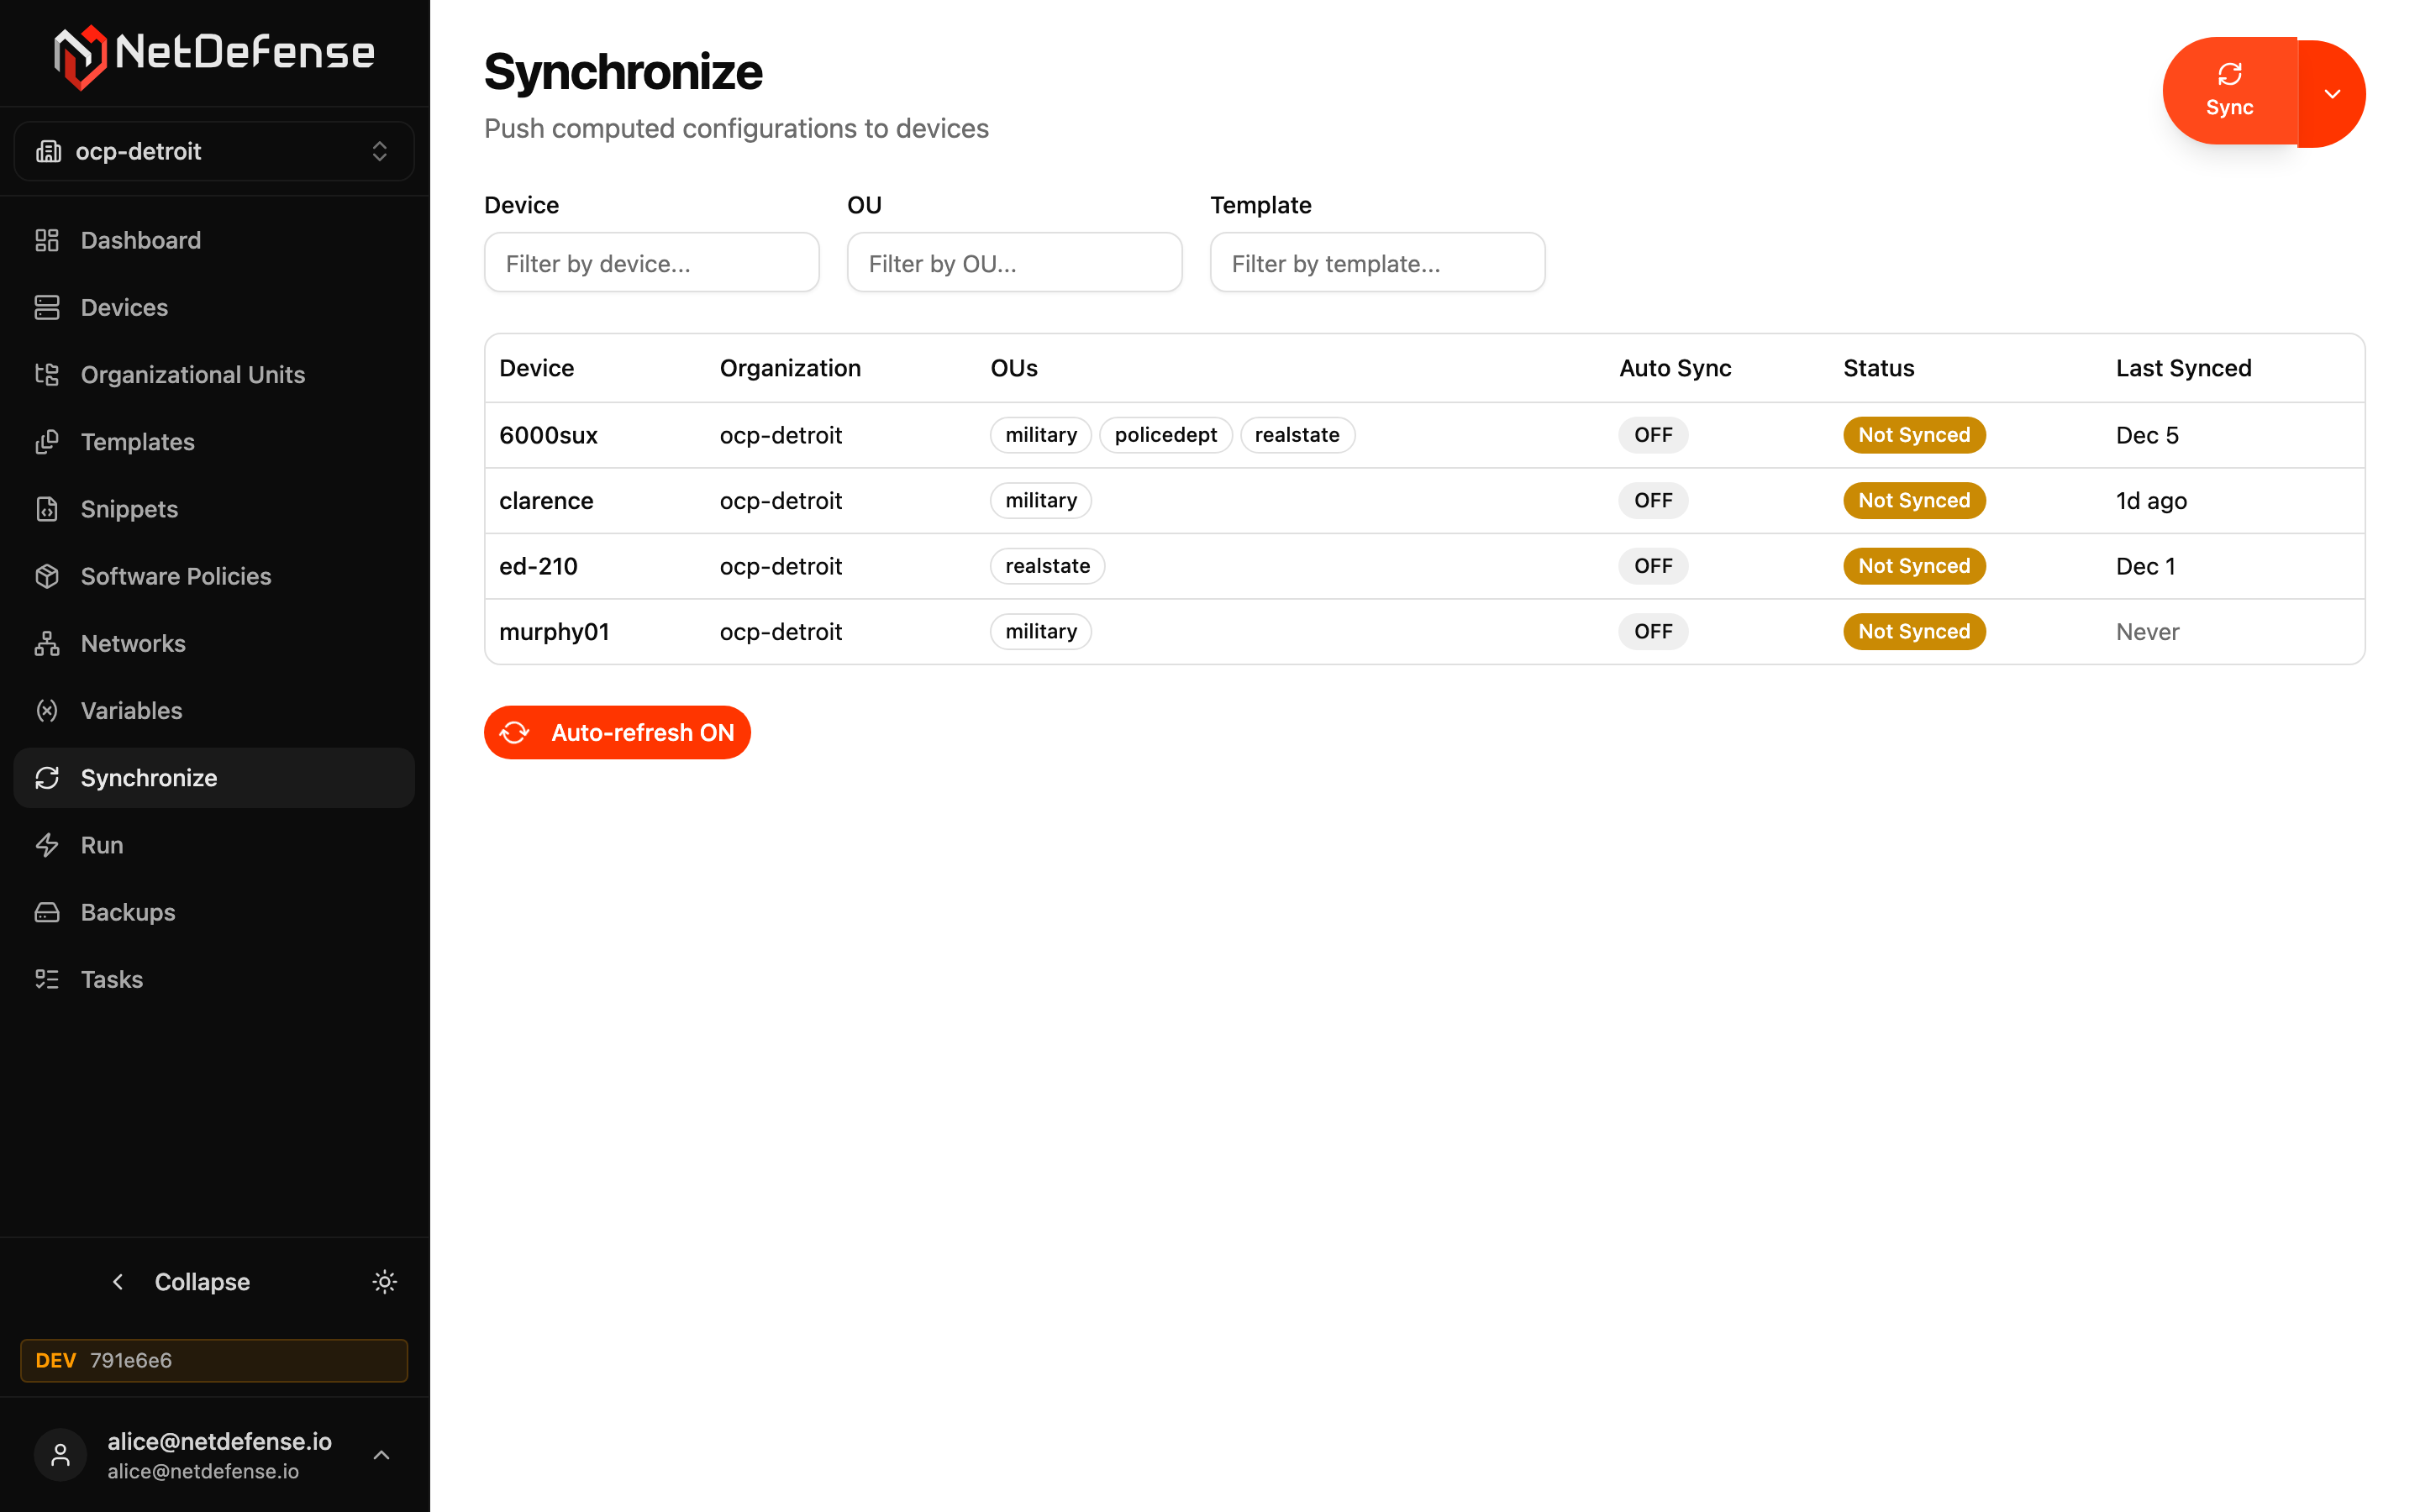Screen dimensions: 2420x1512
Task: Click the Devices server icon
Action: coord(47,307)
